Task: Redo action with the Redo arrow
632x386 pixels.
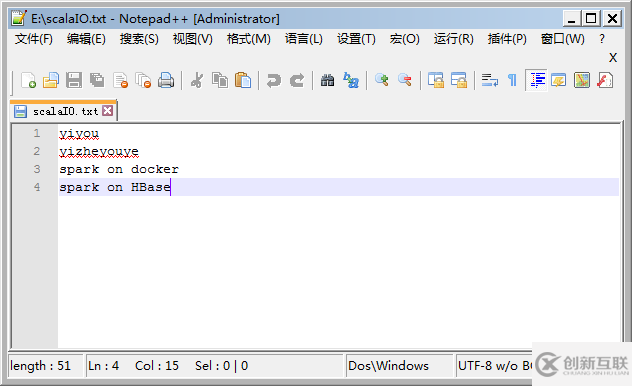Action: click(297, 80)
